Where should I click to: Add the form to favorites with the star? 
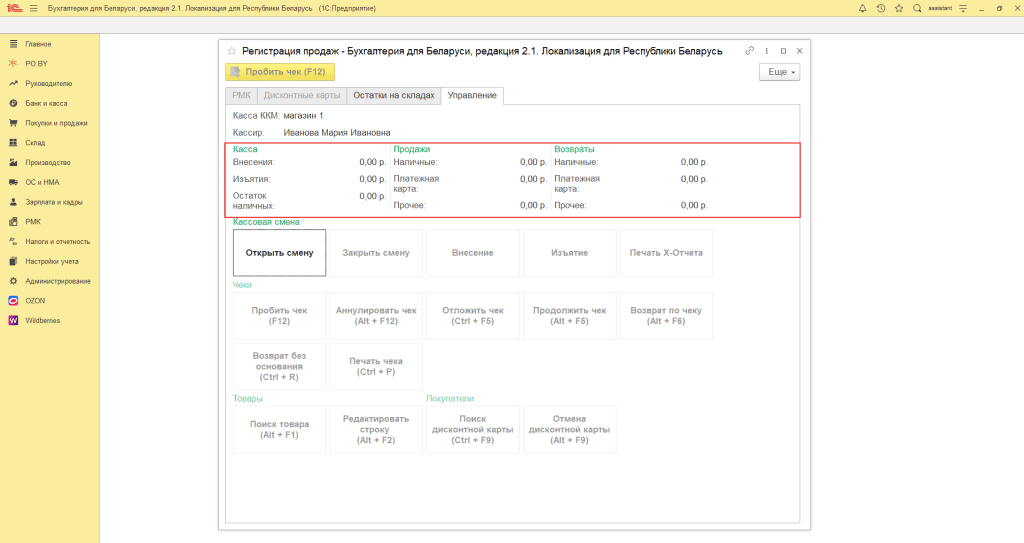[231, 51]
